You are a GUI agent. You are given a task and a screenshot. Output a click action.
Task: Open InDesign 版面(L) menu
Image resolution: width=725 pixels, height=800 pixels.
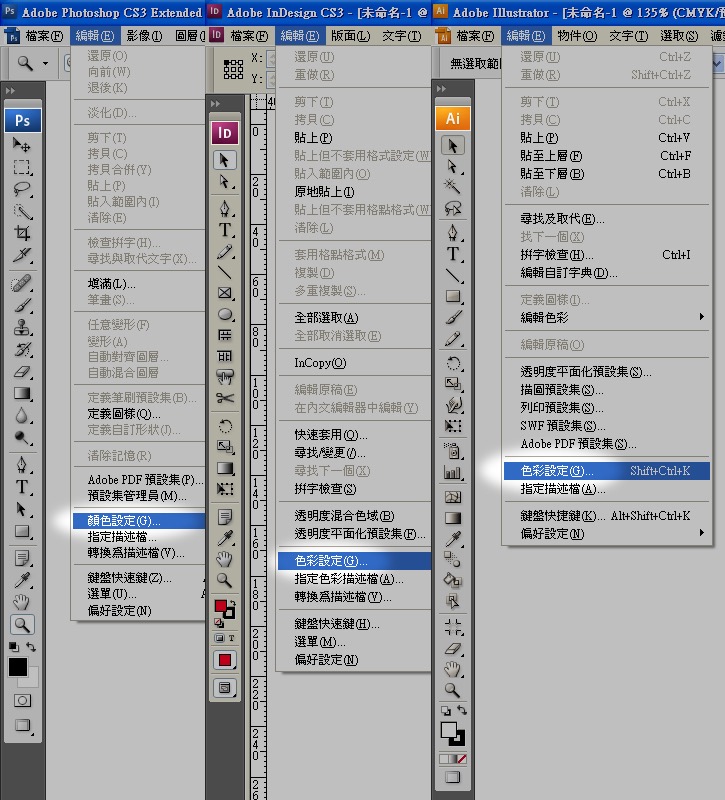coord(351,36)
